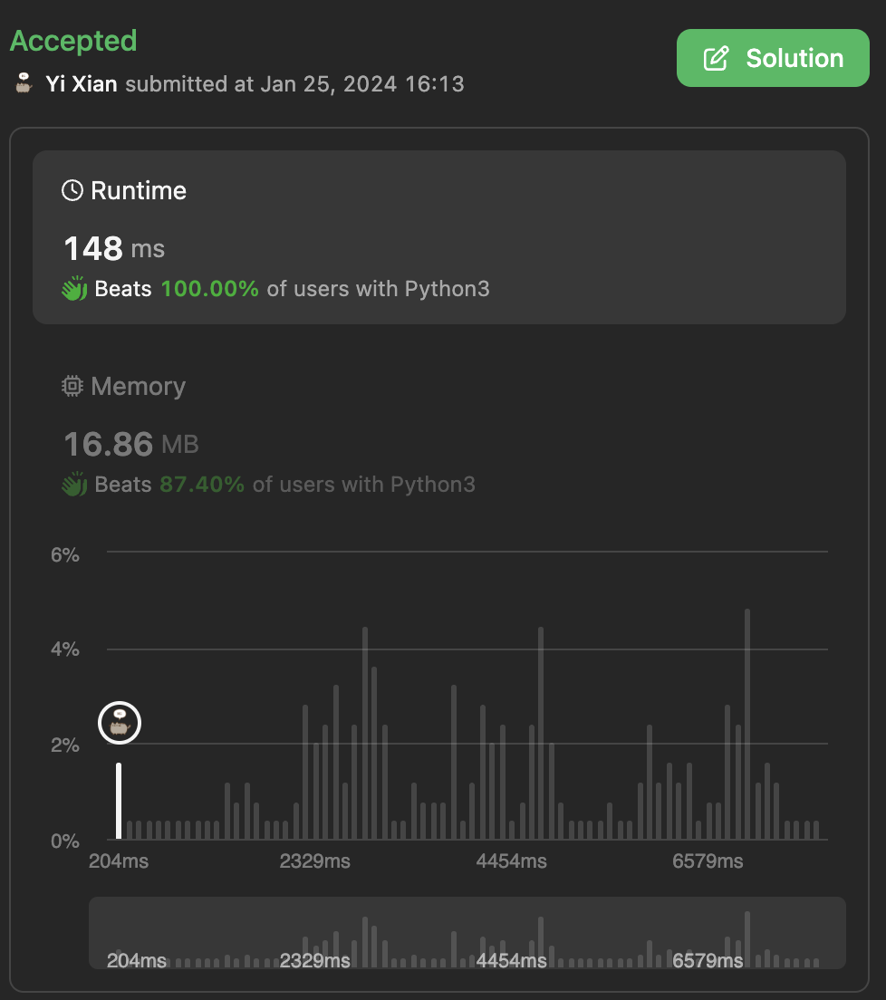Click the tallest bar in the distribution chart
Image resolution: width=886 pixels, height=1000 pixels.
(747, 724)
